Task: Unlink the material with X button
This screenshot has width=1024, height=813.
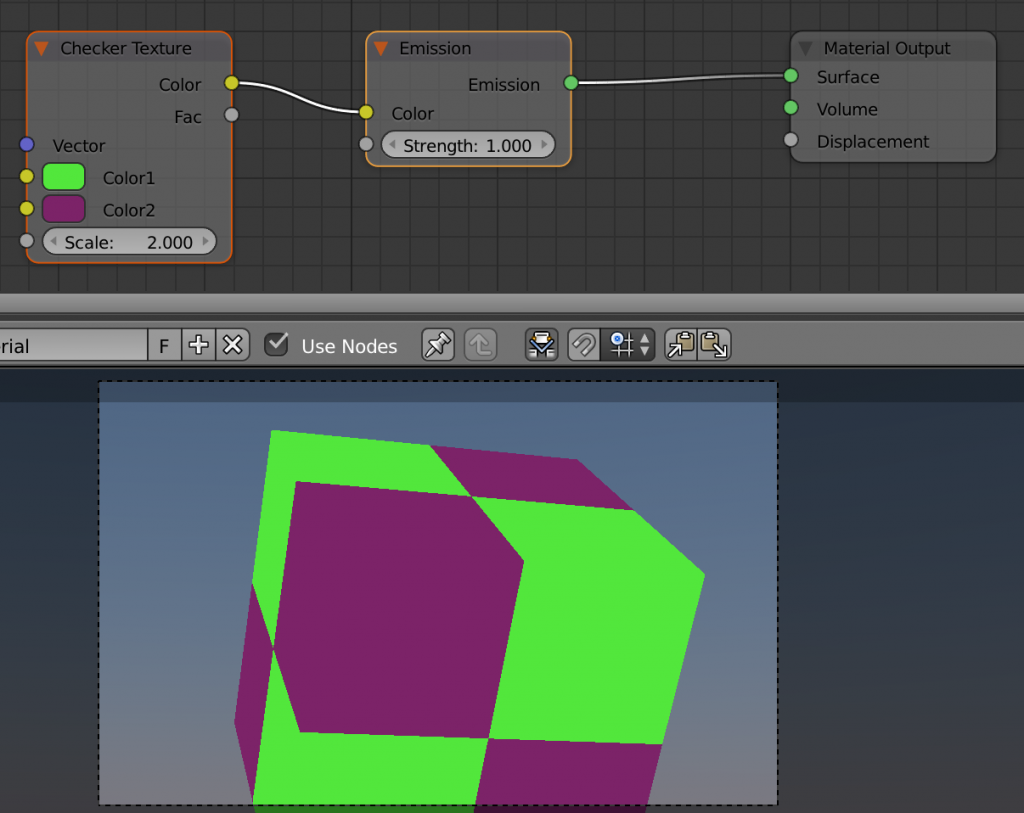Action: click(x=232, y=345)
